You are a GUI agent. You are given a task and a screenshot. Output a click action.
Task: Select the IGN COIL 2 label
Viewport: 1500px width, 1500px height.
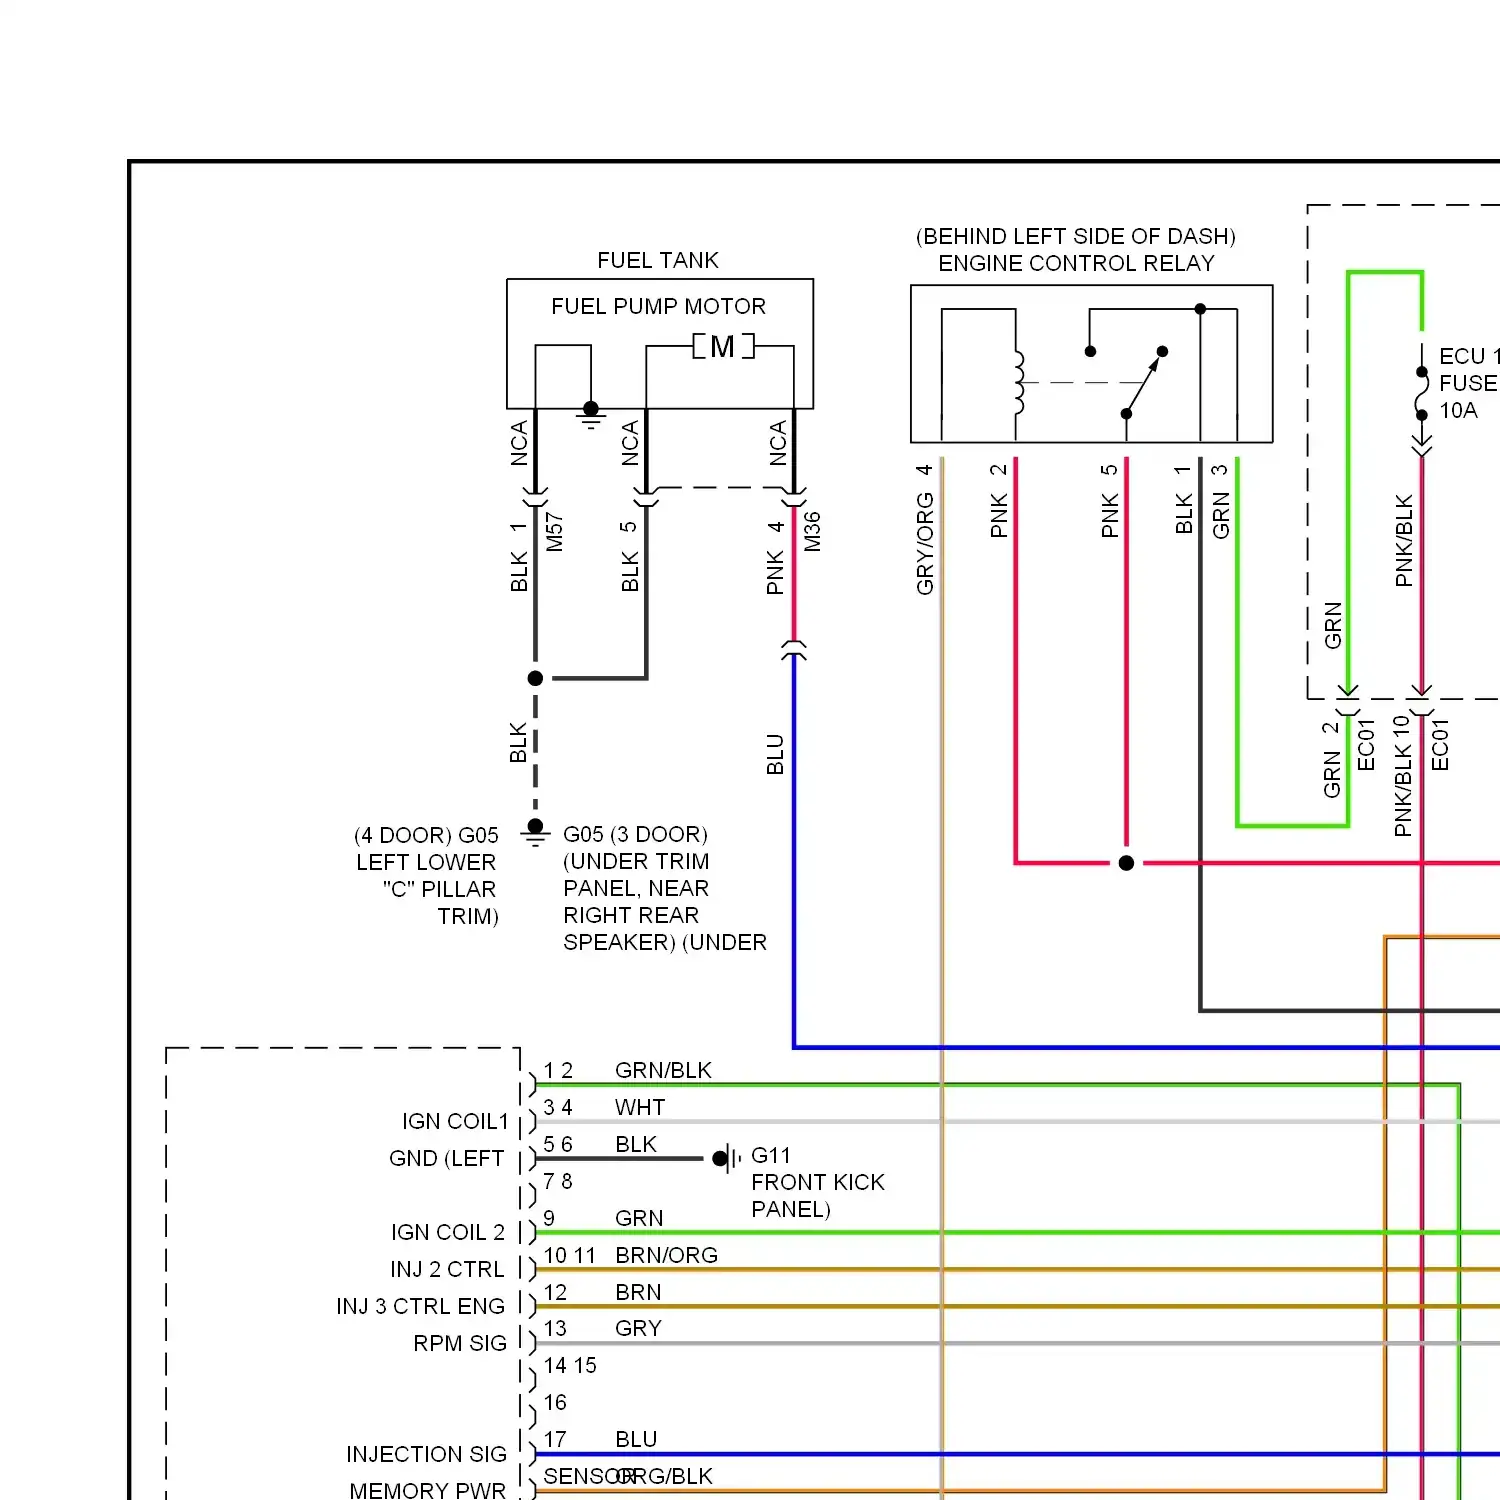pyautogui.click(x=448, y=1232)
